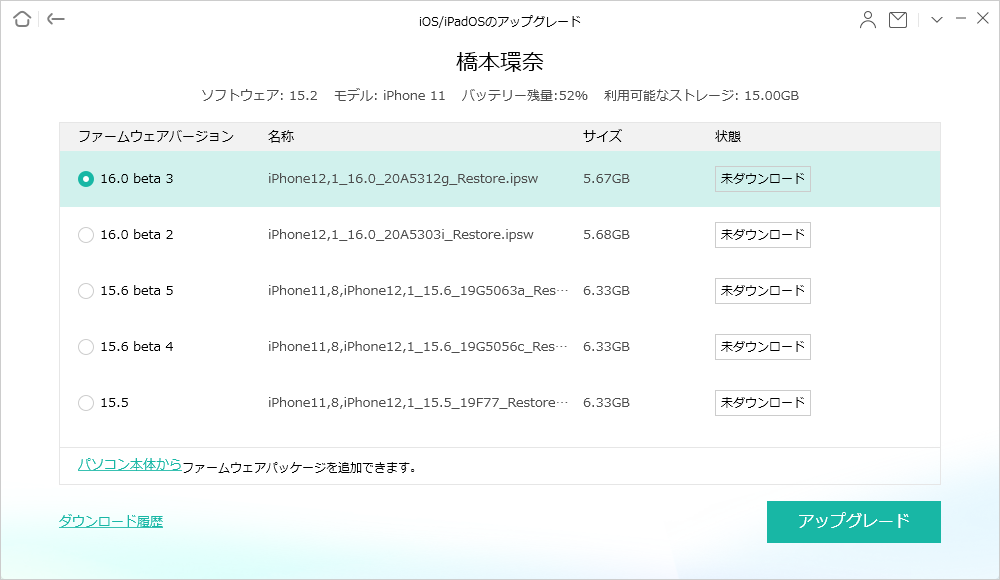Click file name containing 15.6_19G5063a

(418, 291)
